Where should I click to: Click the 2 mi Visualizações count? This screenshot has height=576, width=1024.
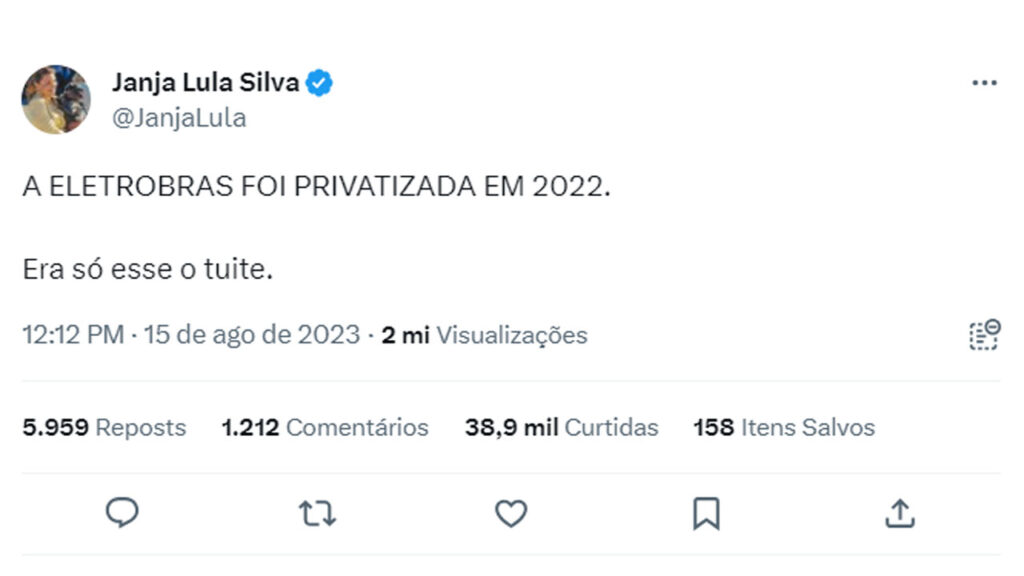click(x=485, y=335)
